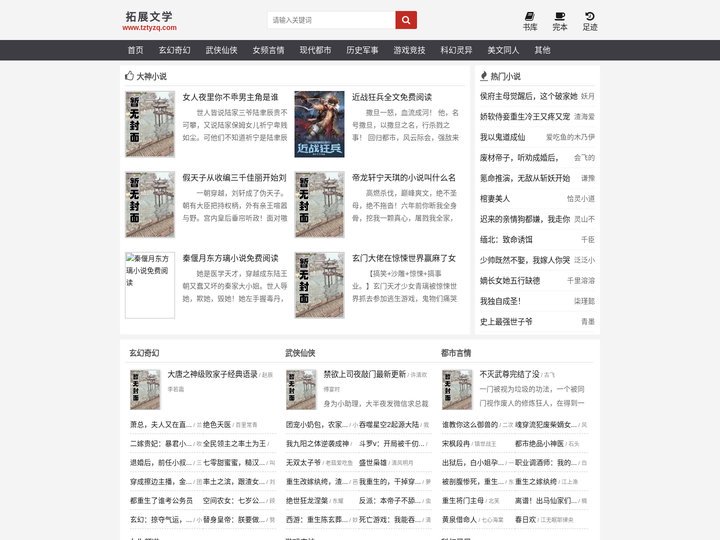Open hot novel 少帅既然不娶，我嫁人你哭
The image size is (720, 540).
point(525,260)
